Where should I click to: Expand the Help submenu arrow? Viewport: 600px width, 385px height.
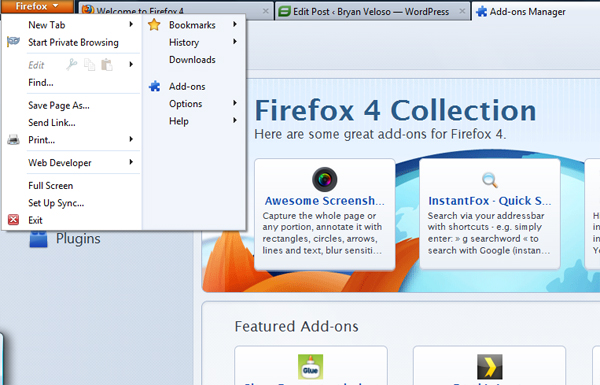(235, 121)
